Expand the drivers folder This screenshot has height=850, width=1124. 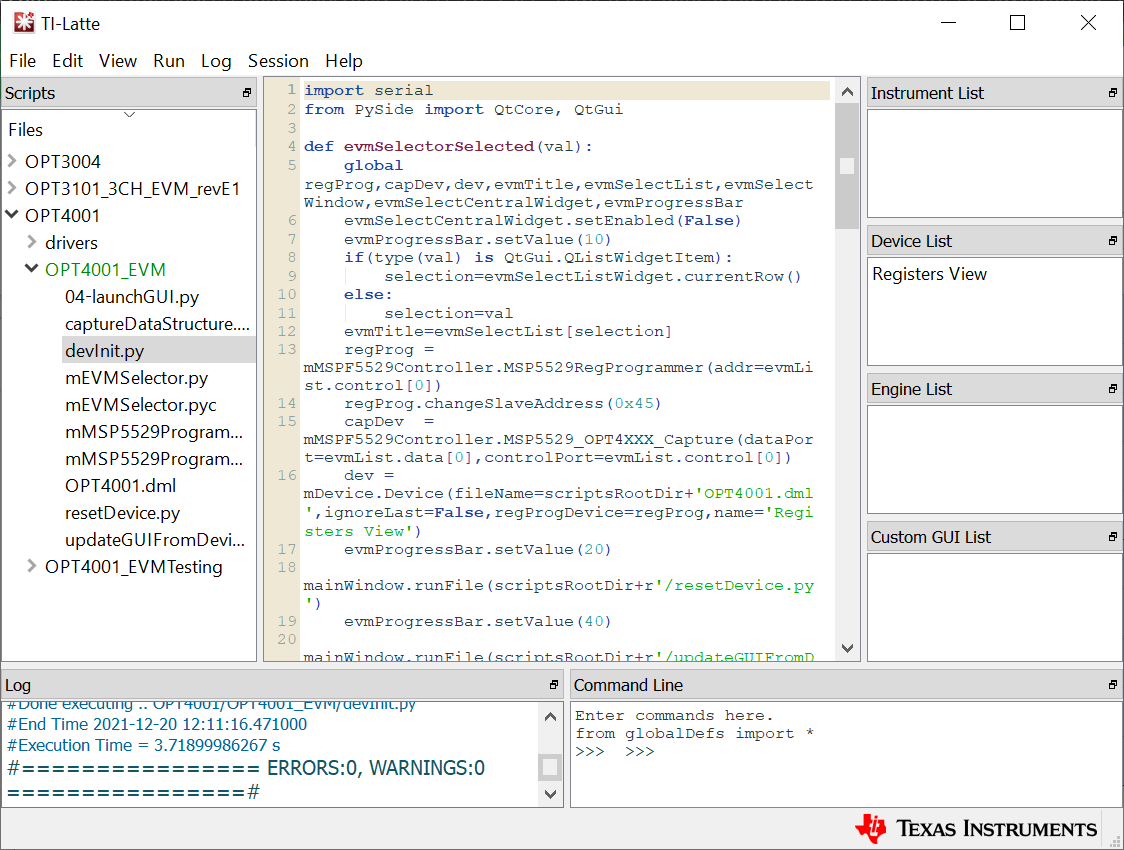tap(32, 242)
